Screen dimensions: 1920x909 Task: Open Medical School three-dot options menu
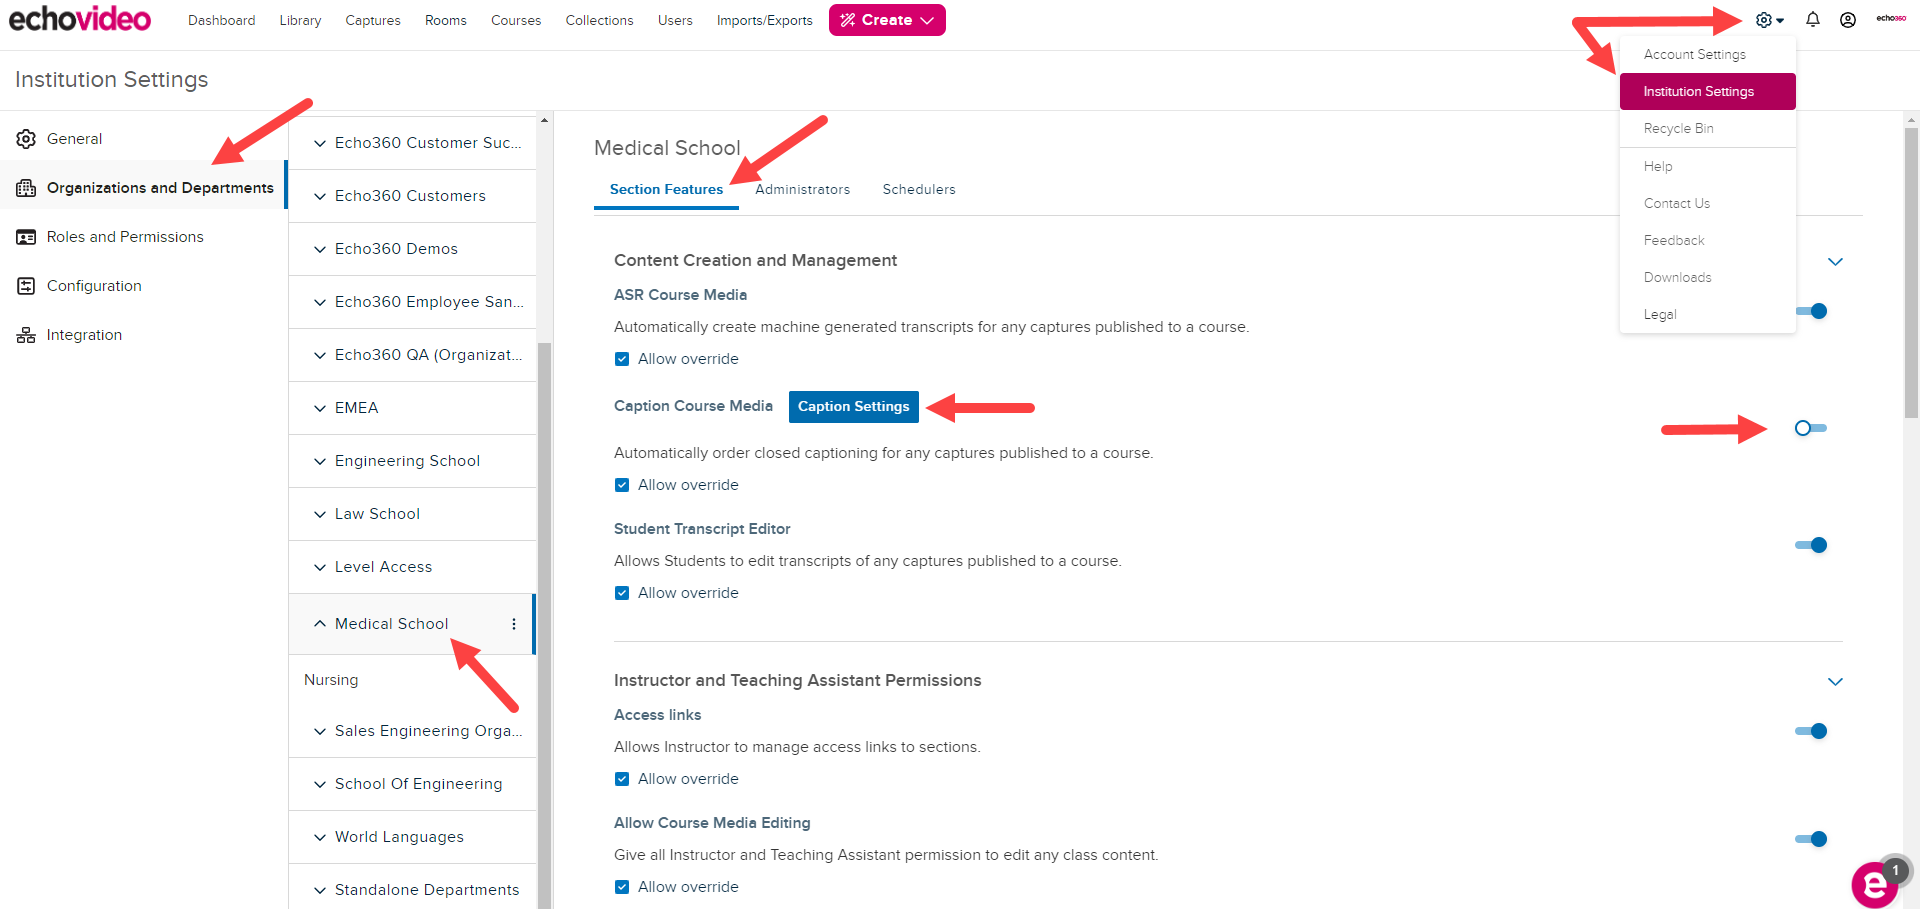tap(514, 624)
